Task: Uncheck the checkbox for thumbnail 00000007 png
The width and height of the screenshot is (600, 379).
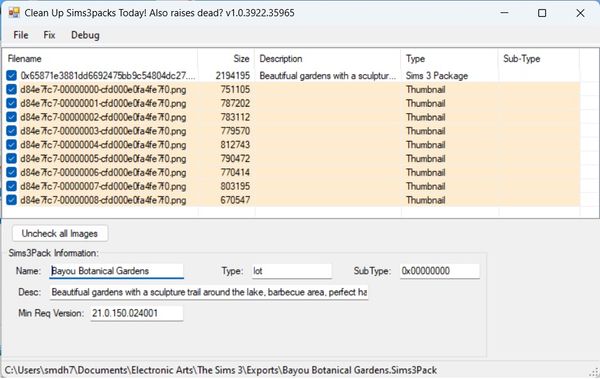Action: coord(11,186)
